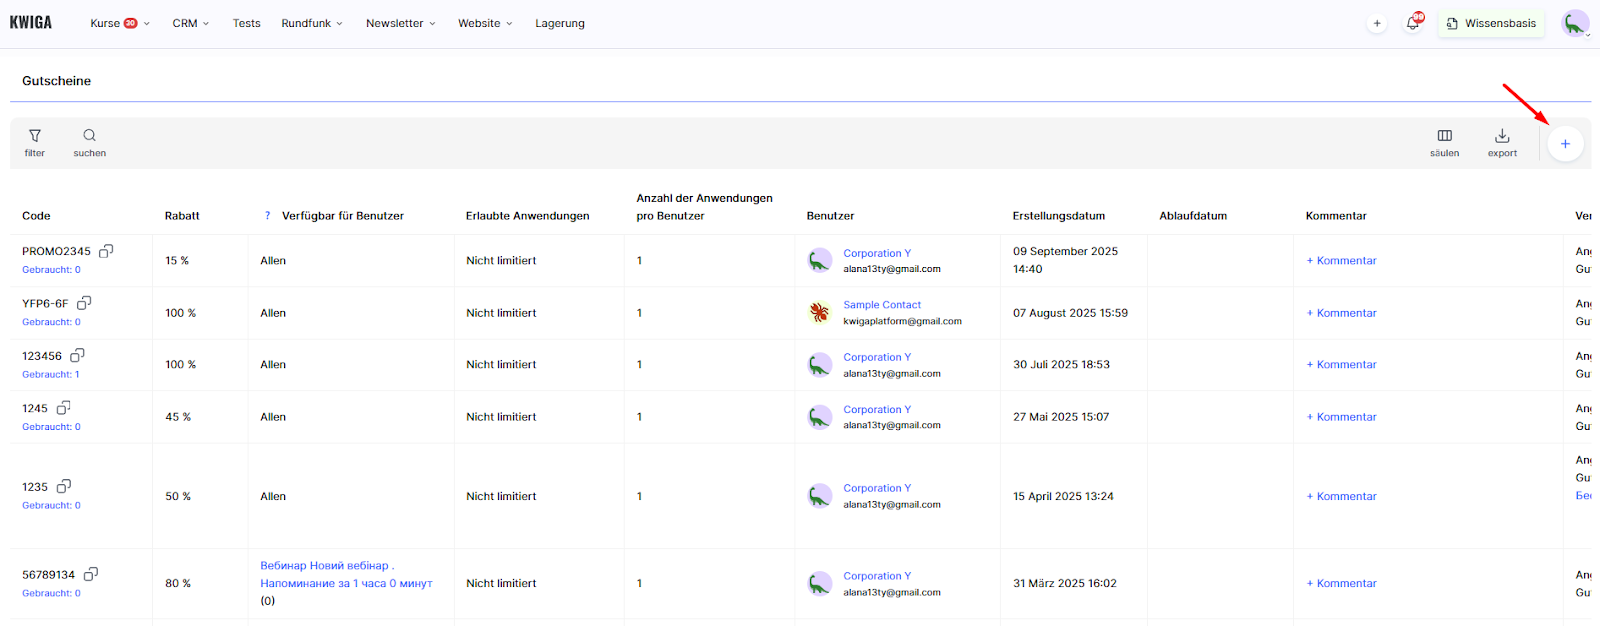Copy the PROMO2345 coupon code
The height and width of the screenshot is (626, 1600).
pyautogui.click(x=106, y=251)
